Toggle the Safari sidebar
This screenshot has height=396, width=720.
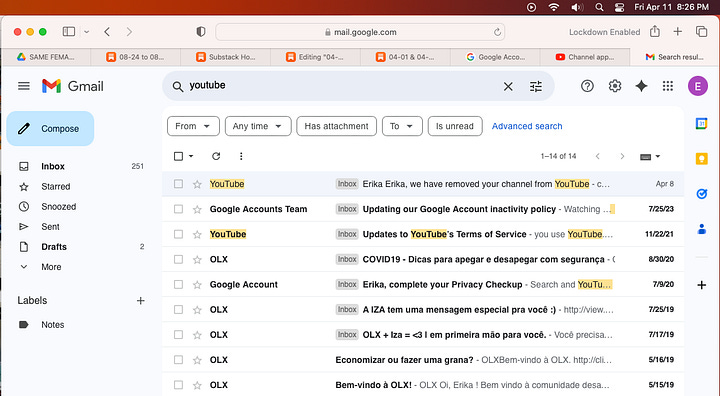pyautogui.click(x=69, y=31)
